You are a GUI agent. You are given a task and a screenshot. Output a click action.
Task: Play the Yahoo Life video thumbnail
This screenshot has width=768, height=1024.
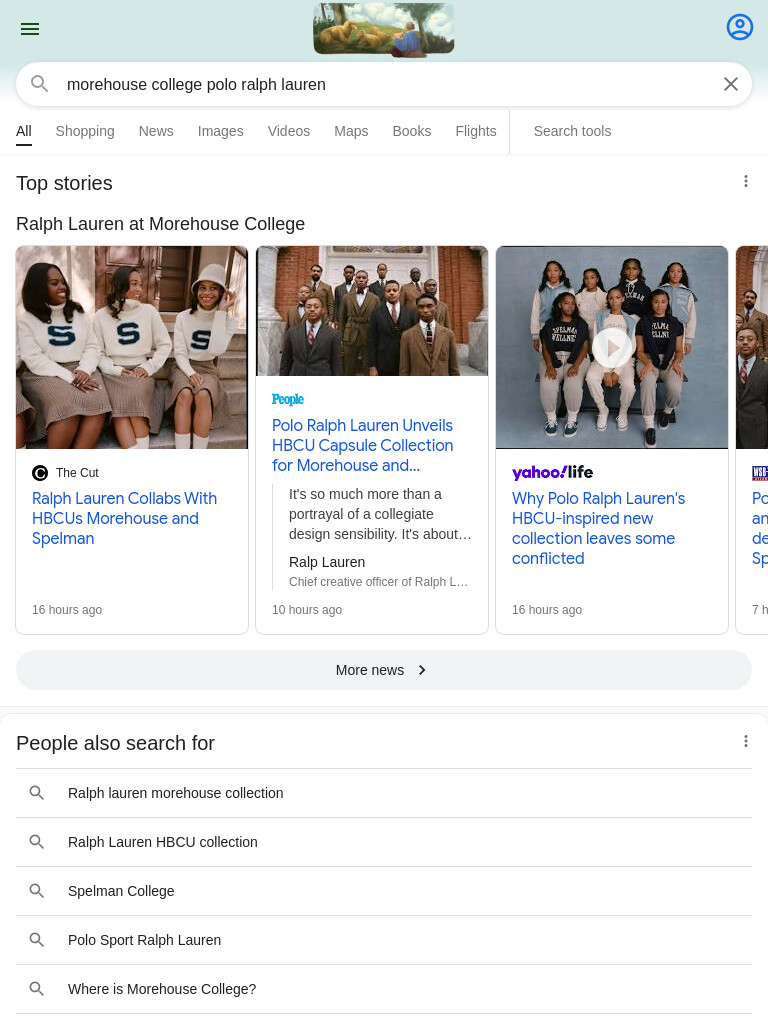612,347
